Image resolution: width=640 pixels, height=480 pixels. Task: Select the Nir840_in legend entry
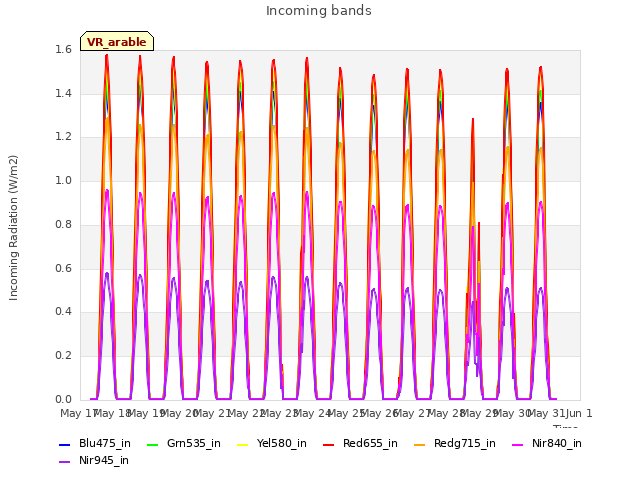pyautogui.click(x=547, y=443)
